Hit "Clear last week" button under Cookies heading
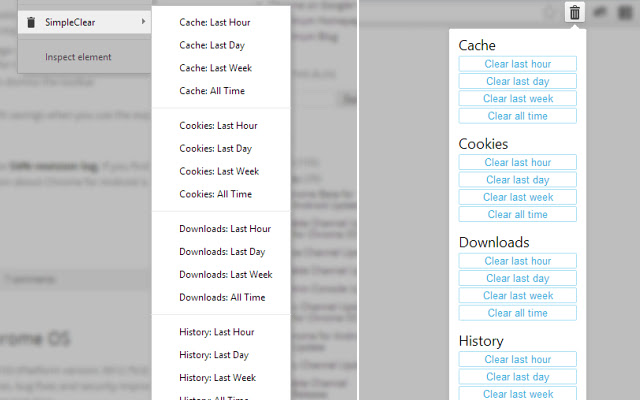Screen dimensions: 640x400 click(x=518, y=197)
